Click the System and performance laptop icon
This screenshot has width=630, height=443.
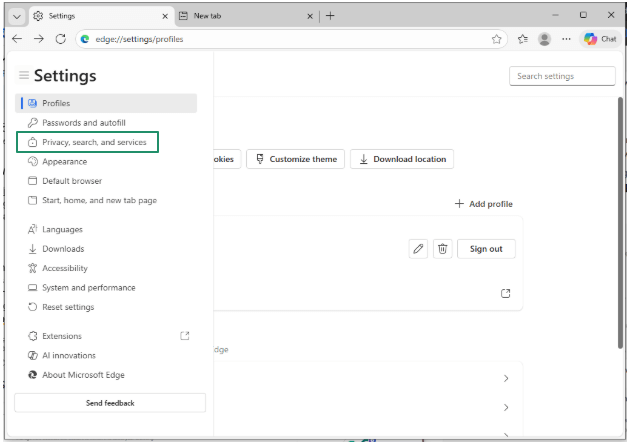point(33,288)
